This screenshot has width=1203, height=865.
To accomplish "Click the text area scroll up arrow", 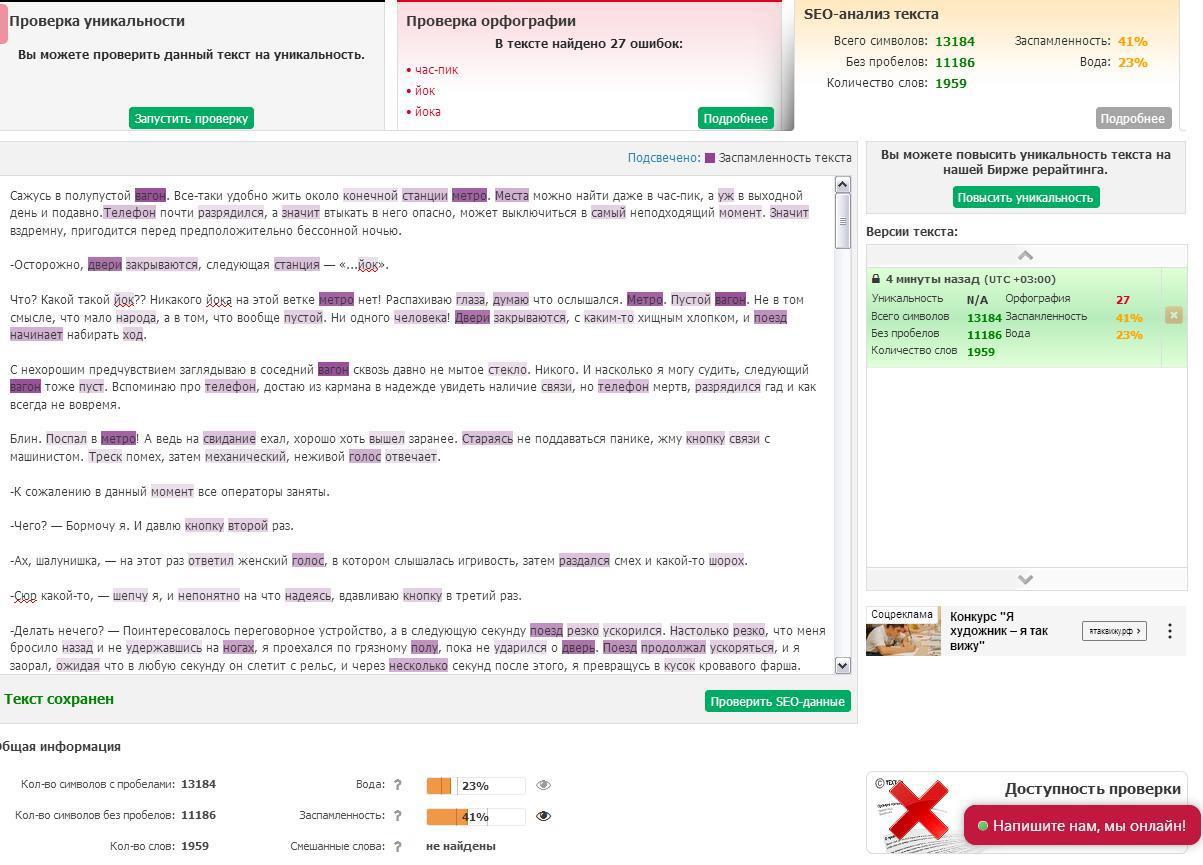I will click(842, 185).
